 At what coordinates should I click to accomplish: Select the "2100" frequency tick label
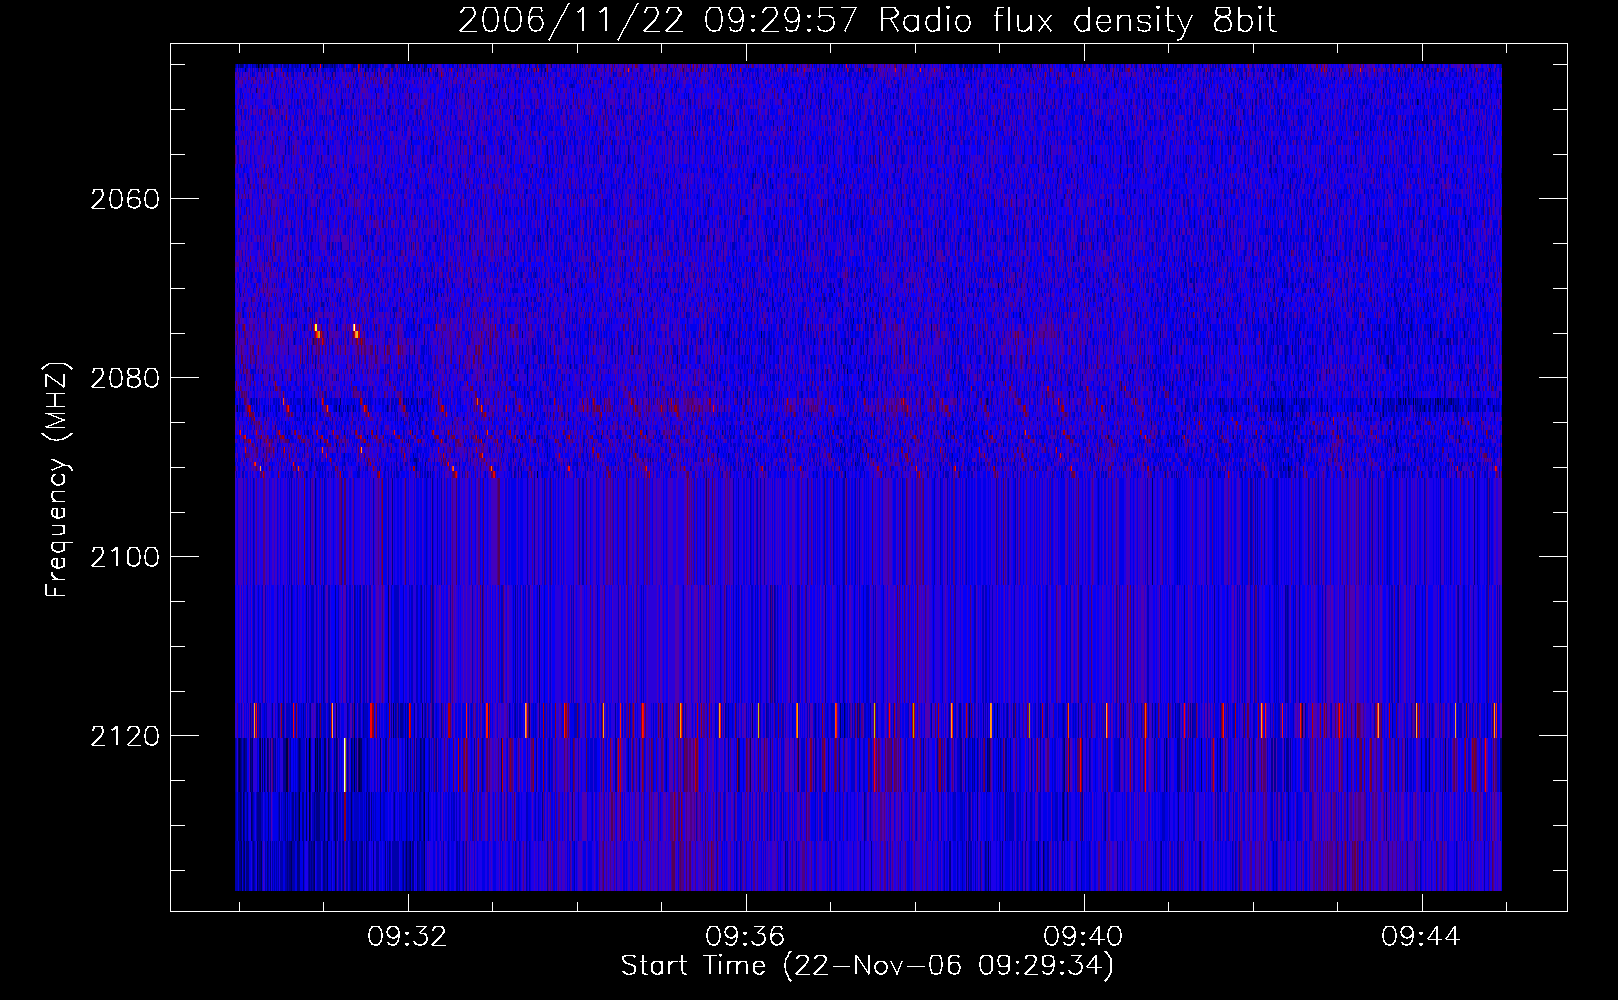point(125,557)
